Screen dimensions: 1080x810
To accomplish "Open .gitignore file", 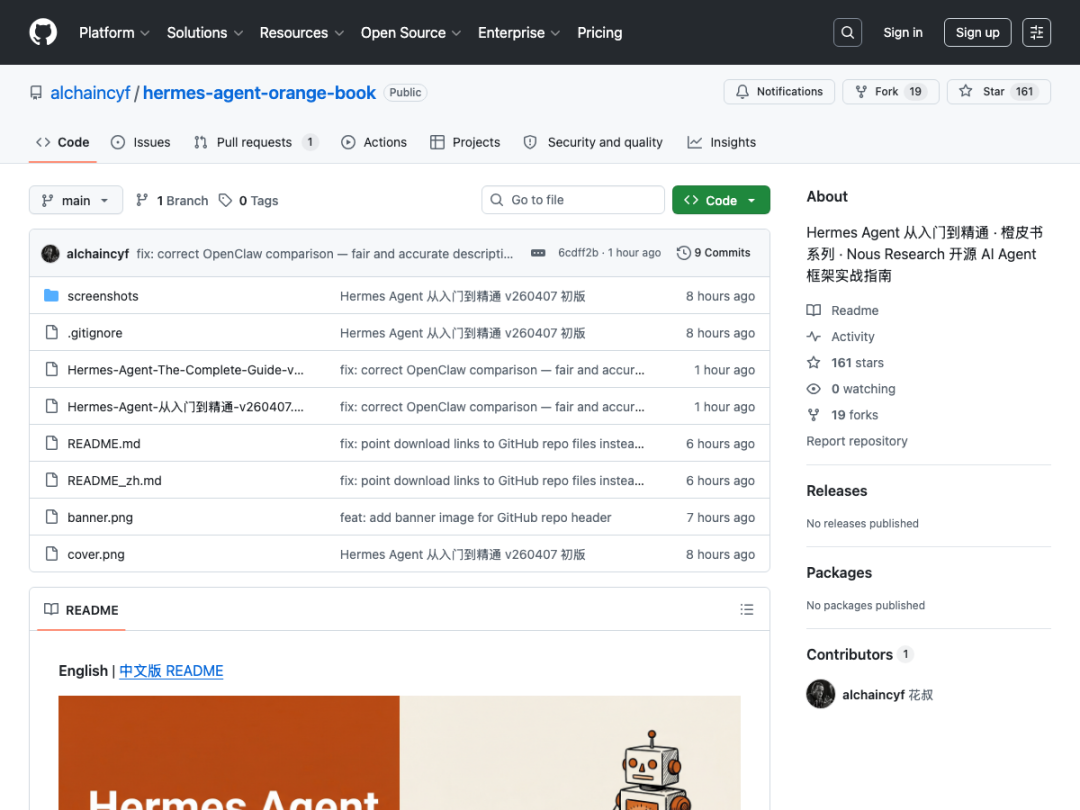I will tap(95, 333).
